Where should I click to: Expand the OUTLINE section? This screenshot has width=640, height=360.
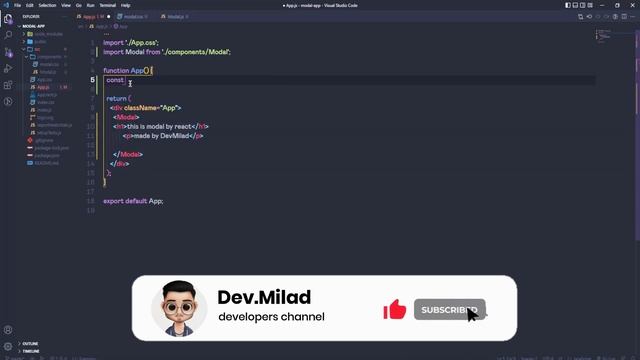coord(30,344)
